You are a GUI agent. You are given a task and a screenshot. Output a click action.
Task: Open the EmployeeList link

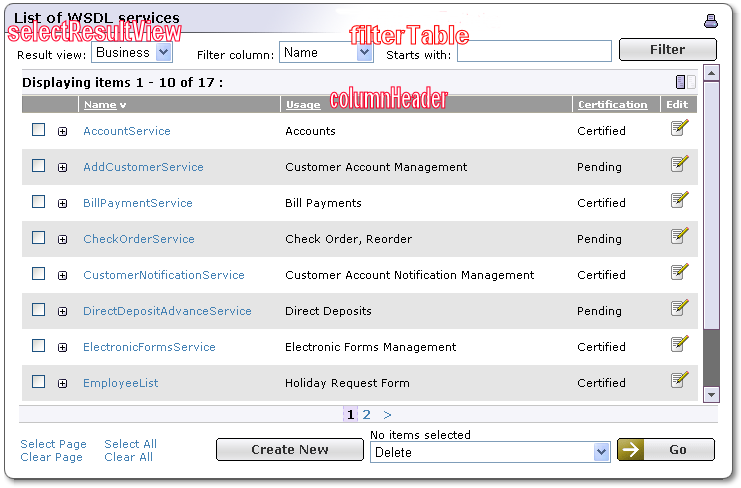point(121,383)
